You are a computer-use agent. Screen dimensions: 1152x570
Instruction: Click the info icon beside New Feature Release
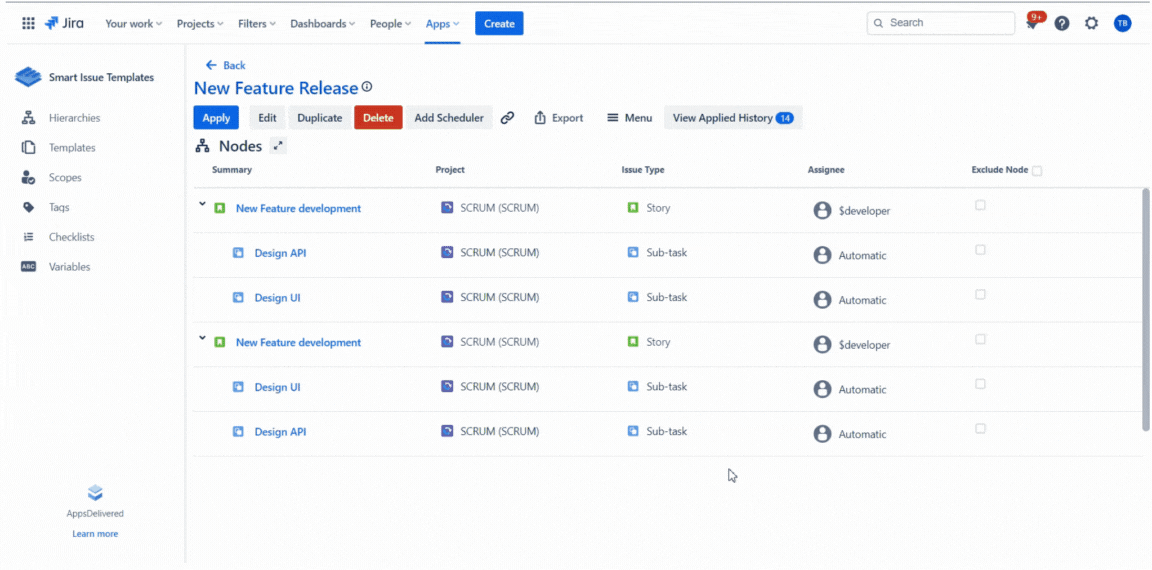pos(367,88)
